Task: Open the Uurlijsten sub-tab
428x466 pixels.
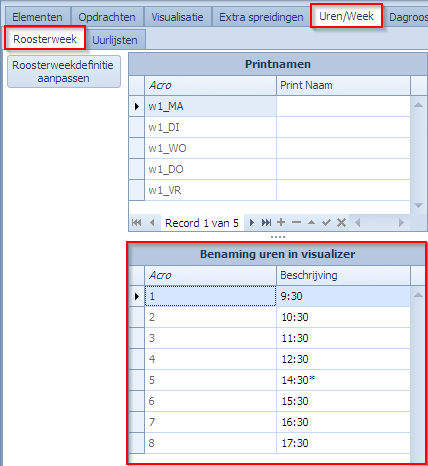Action: 115,40
